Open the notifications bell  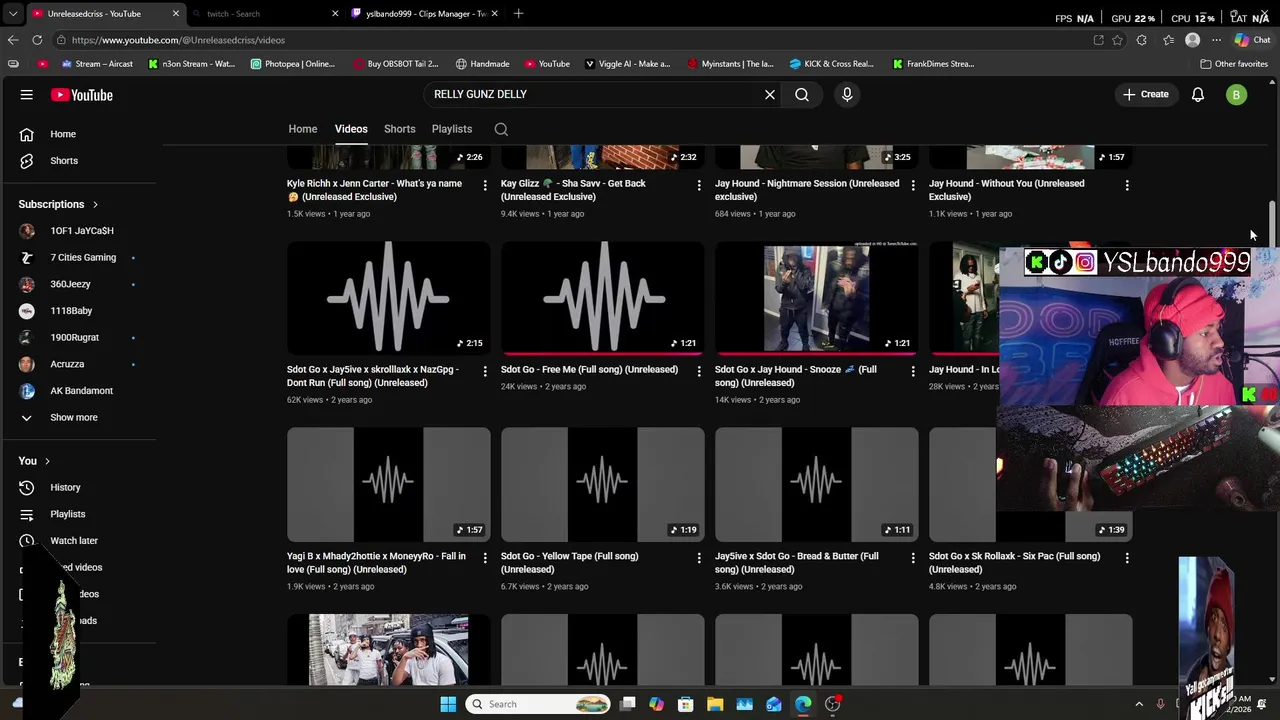pos(1198,95)
